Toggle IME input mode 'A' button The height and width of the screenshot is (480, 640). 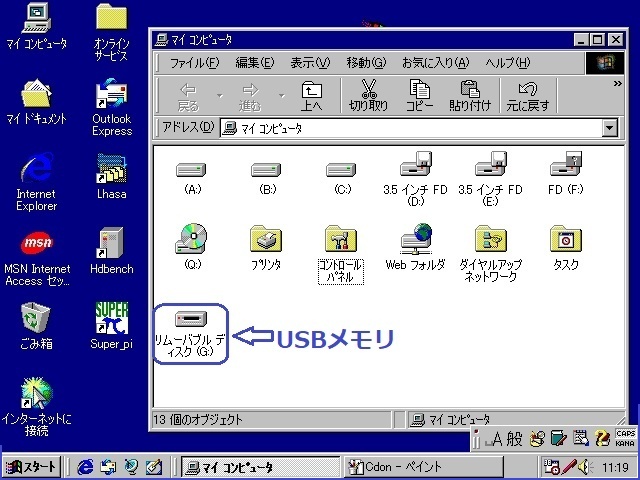pyautogui.click(x=494, y=439)
